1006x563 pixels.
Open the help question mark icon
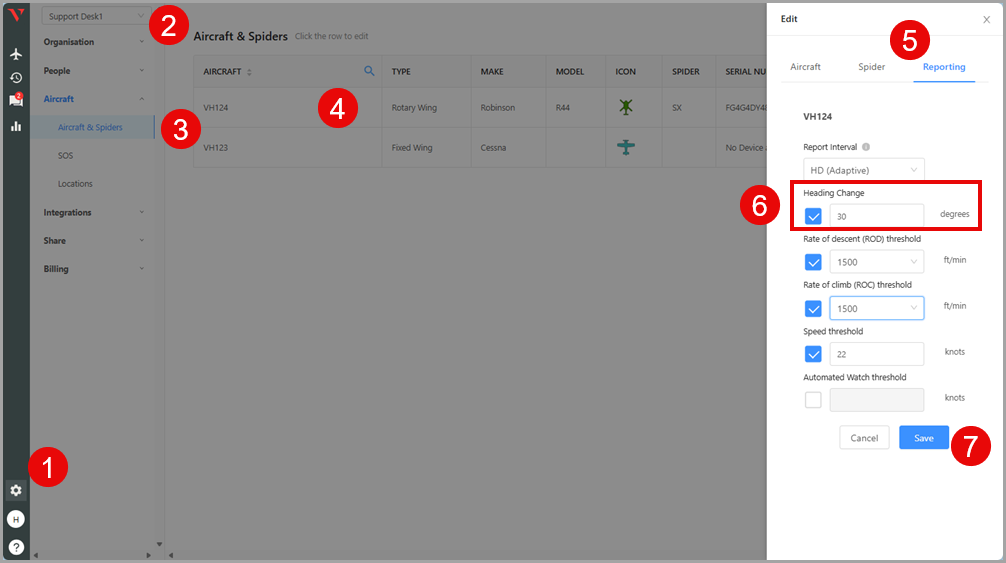pyautogui.click(x=15, y=547)
